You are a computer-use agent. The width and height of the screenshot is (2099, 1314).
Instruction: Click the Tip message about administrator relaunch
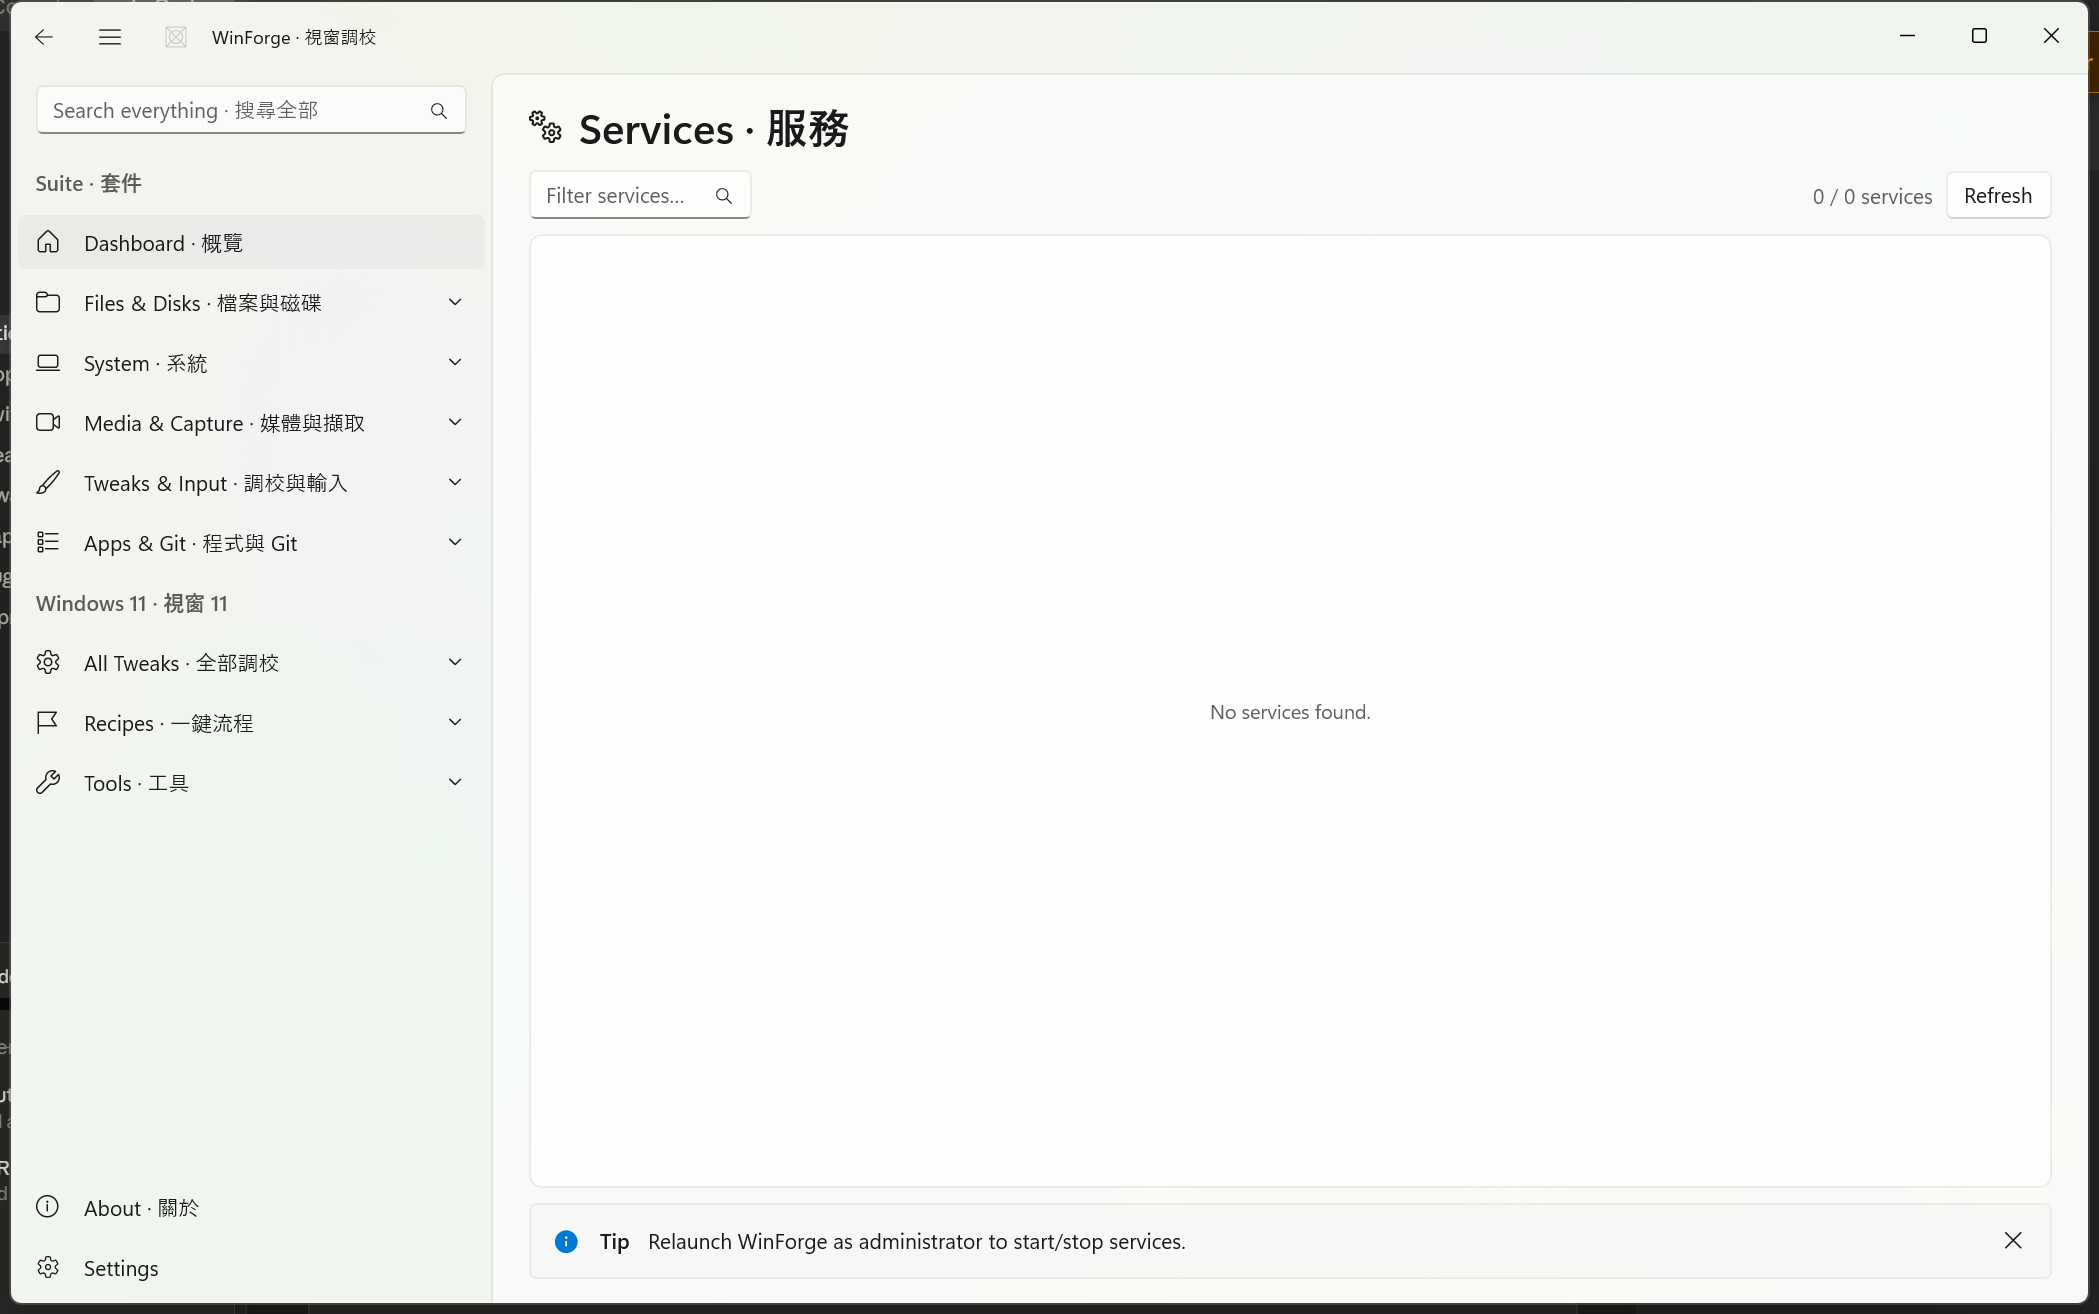click(x=916, y=1241)
